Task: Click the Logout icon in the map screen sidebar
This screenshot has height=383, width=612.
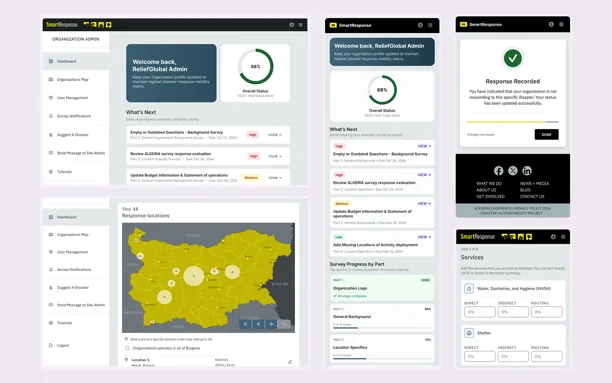Action: pyautogui.click(x=51, y=345)
